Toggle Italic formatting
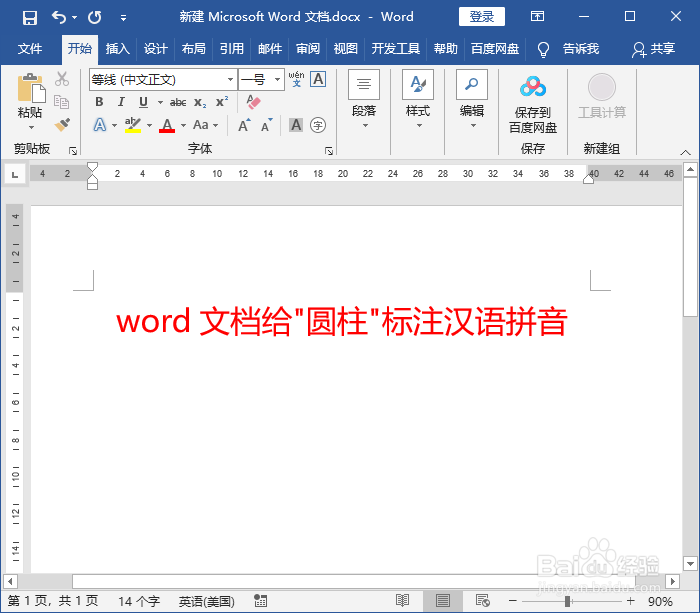Image resolution: width=700 pixels, height=613 pixels. pos(121,102)
